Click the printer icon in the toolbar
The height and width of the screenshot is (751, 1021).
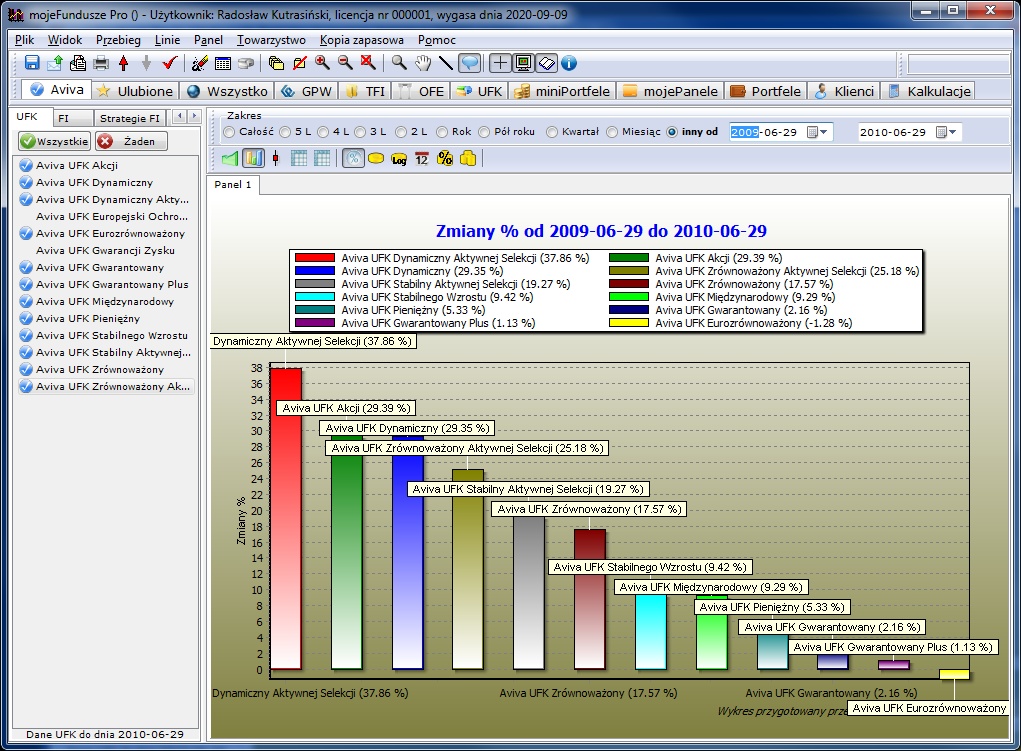tap(100, 63)
